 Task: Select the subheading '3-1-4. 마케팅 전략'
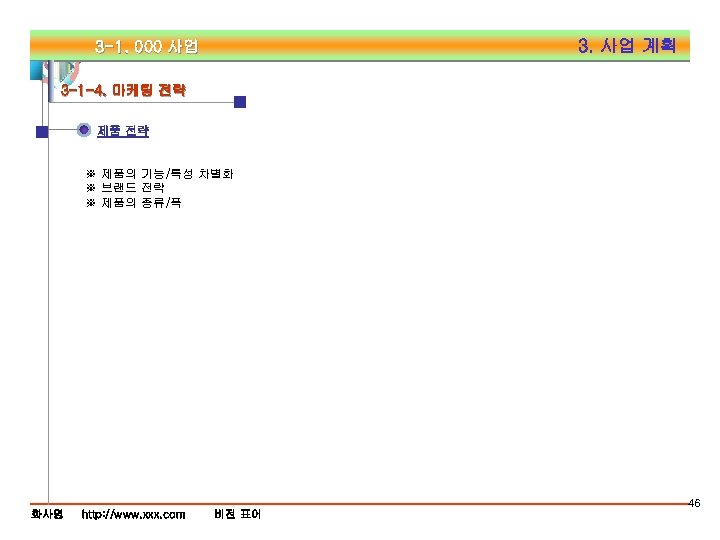coord(123,90)
